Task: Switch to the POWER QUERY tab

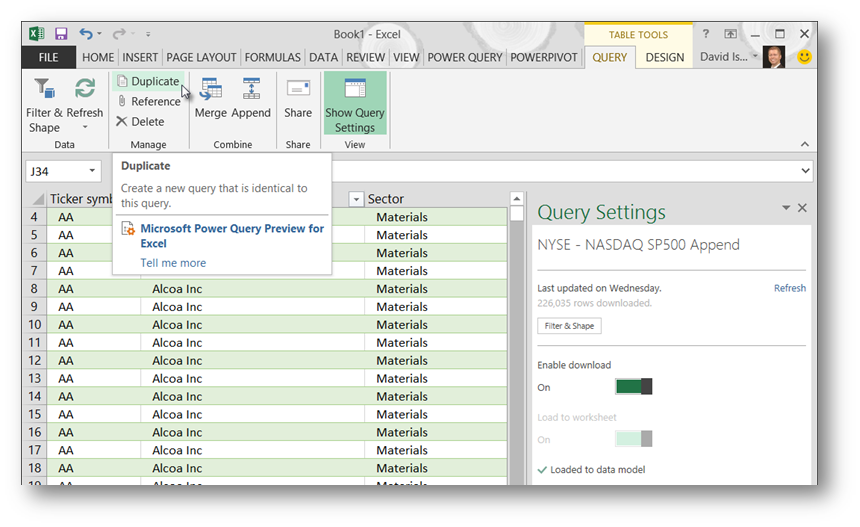Action: pyautogui.click(x=465, y=57)
